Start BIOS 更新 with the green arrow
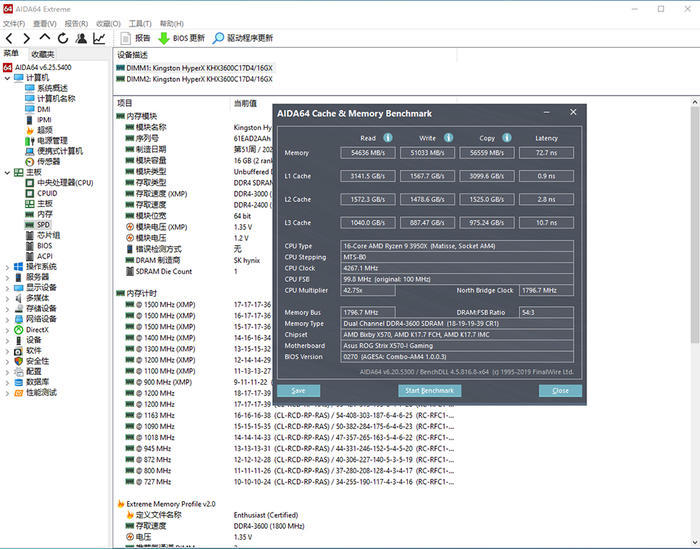Viewport: 700px width, 549px height. coord(182,38)
